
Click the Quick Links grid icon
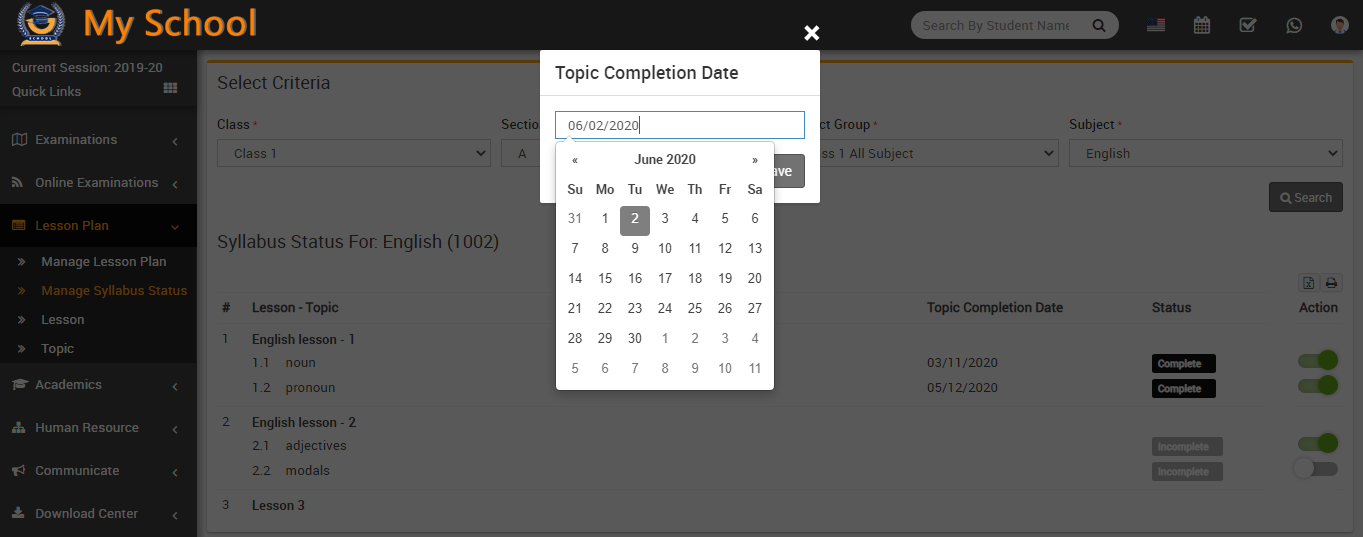170,89
